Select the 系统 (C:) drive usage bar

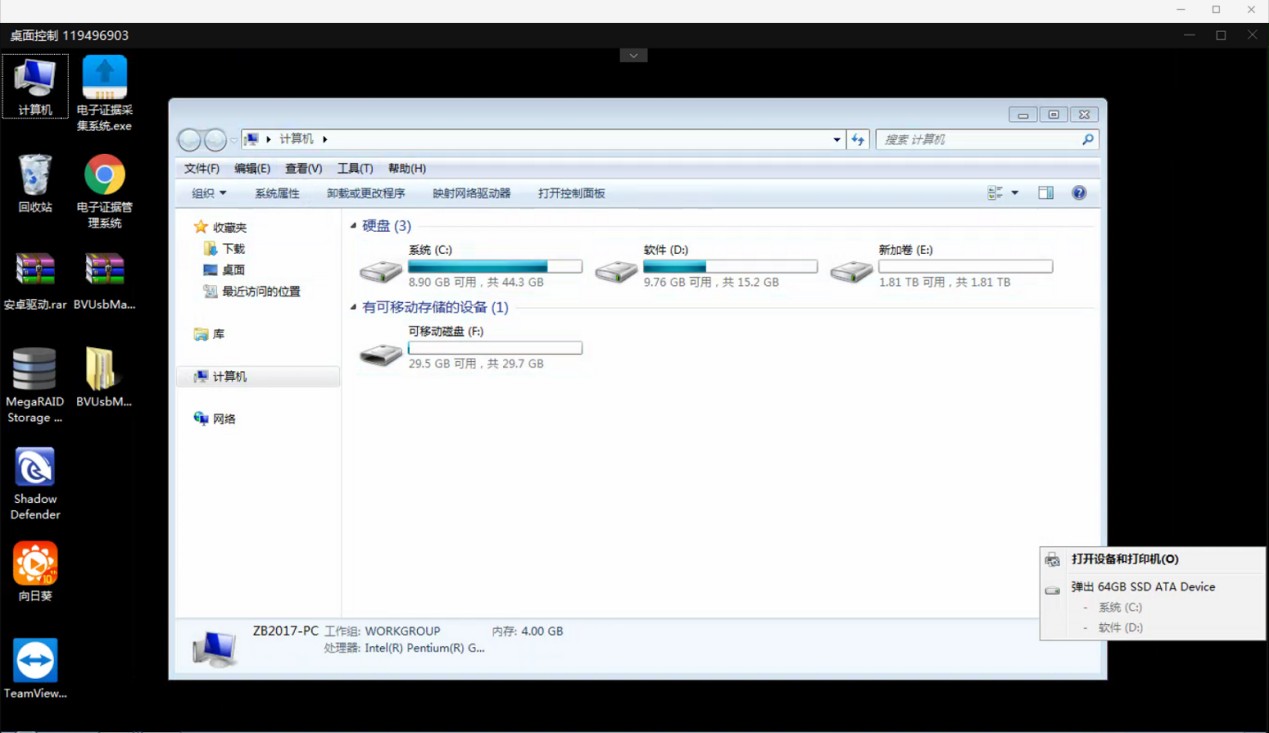(x=495, y=267)
